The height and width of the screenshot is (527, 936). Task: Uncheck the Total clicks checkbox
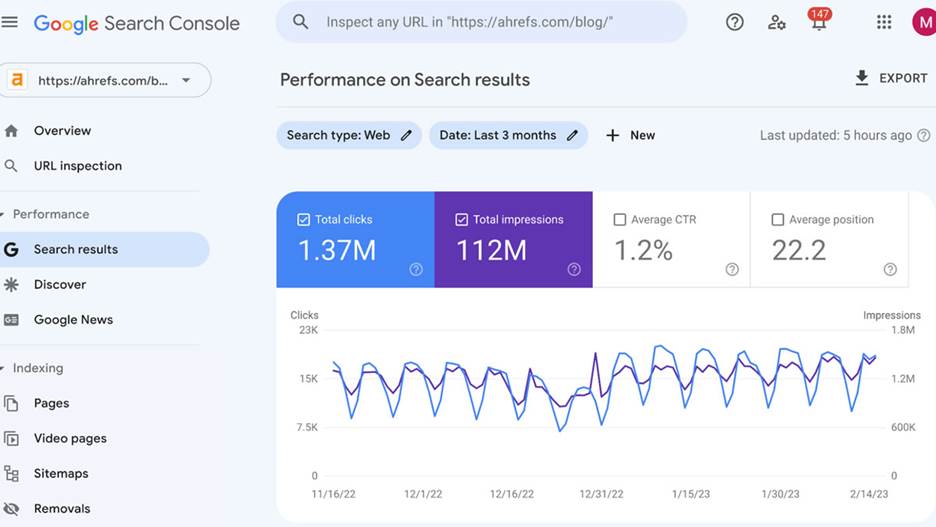click(x=304, y=220)
